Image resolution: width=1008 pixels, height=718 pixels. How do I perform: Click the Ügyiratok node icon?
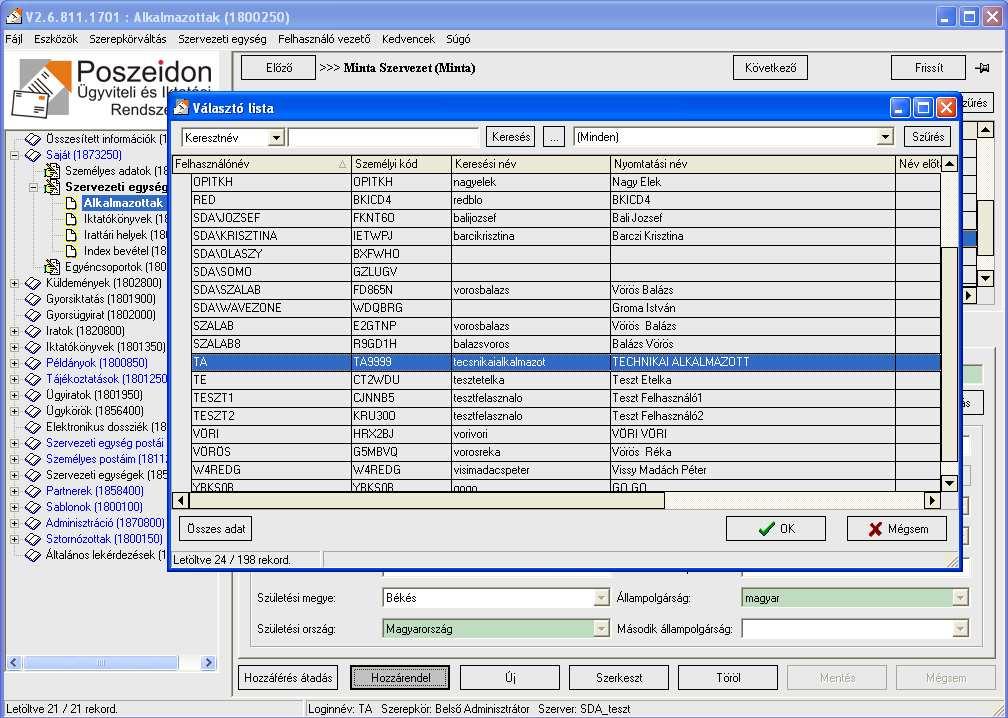point(33,395)
